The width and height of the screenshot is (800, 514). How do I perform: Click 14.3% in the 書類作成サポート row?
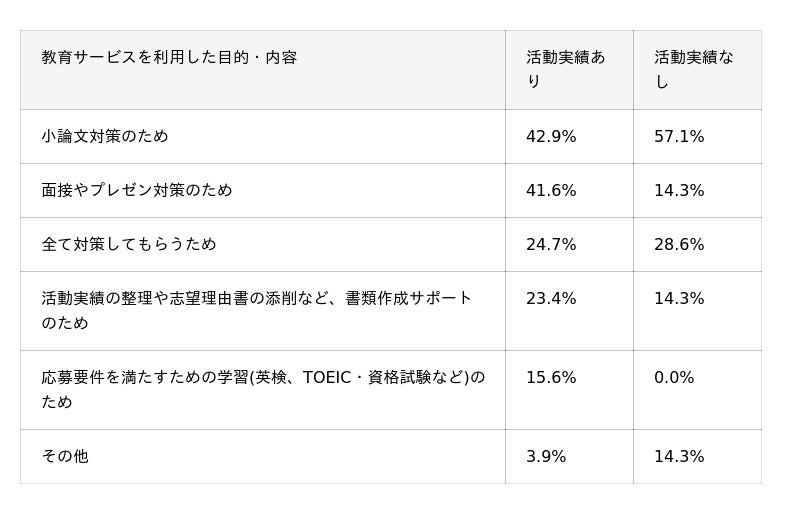point(679,299)
